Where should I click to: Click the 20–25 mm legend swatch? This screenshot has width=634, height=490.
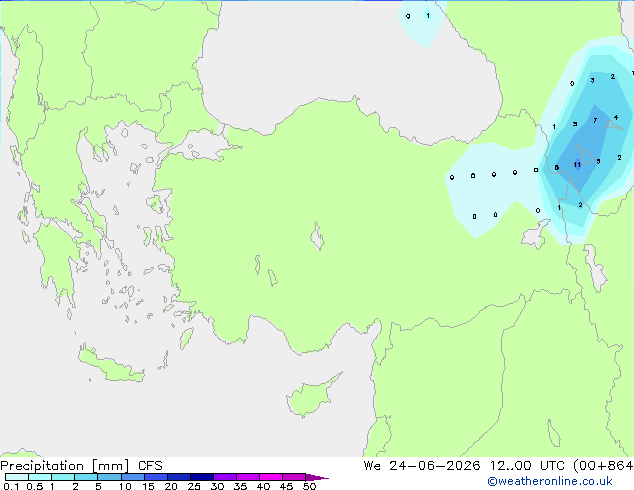(178, 477)
